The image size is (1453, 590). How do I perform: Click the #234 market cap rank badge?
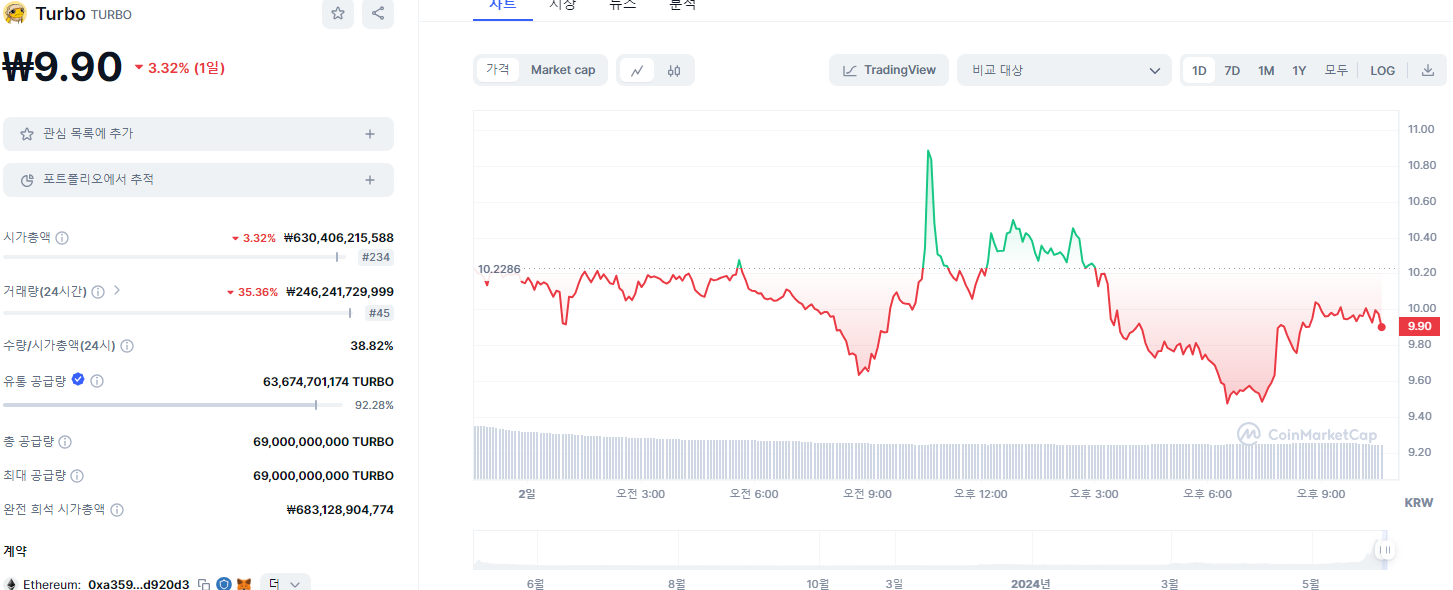click(x=376, y=258)
